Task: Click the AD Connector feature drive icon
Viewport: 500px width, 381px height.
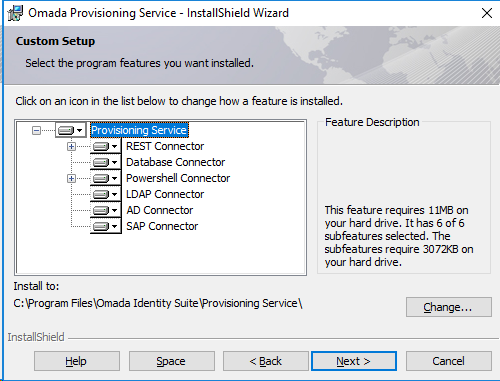Action: pos(105,210)
